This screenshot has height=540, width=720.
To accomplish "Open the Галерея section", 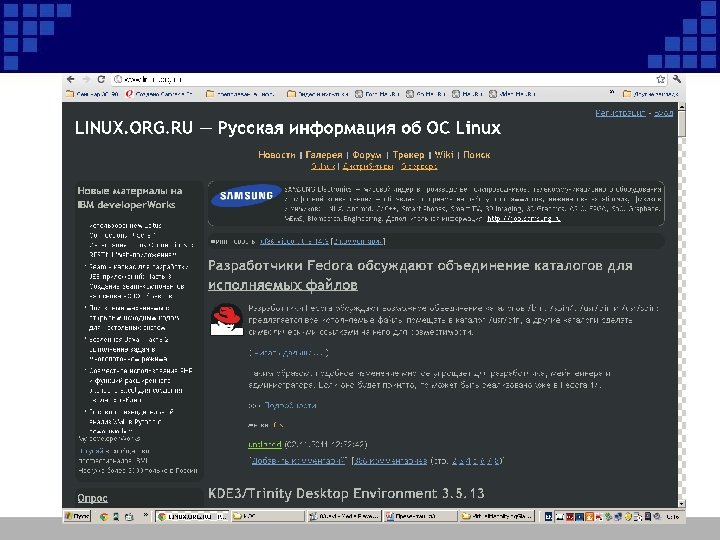I will click(324, 155).
